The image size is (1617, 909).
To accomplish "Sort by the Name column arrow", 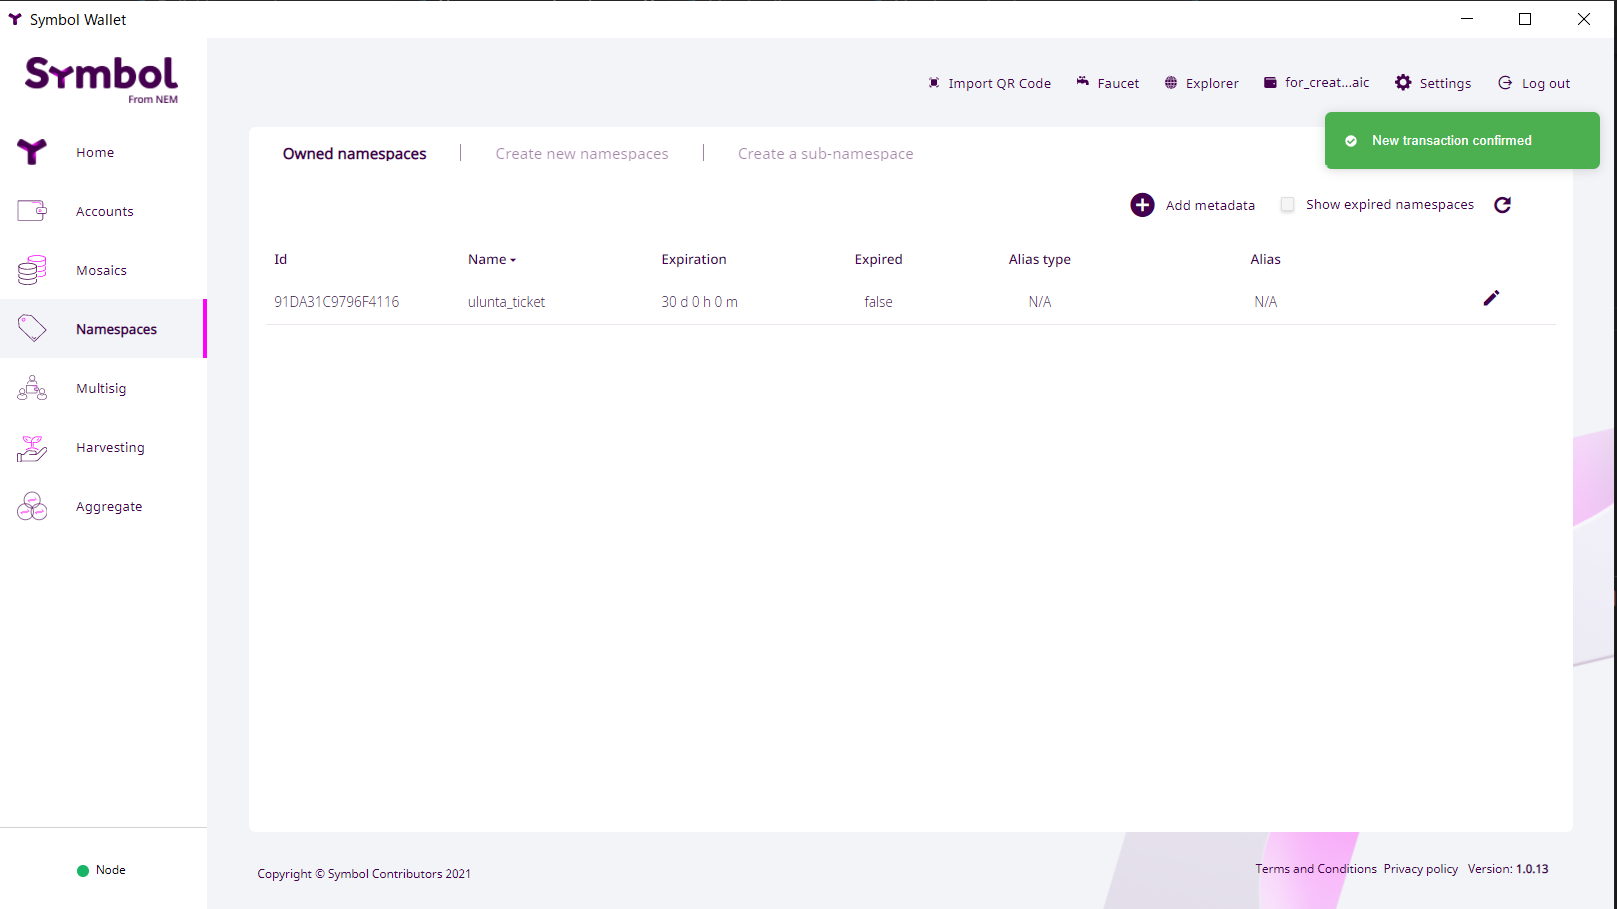I will tap(513, 260).
